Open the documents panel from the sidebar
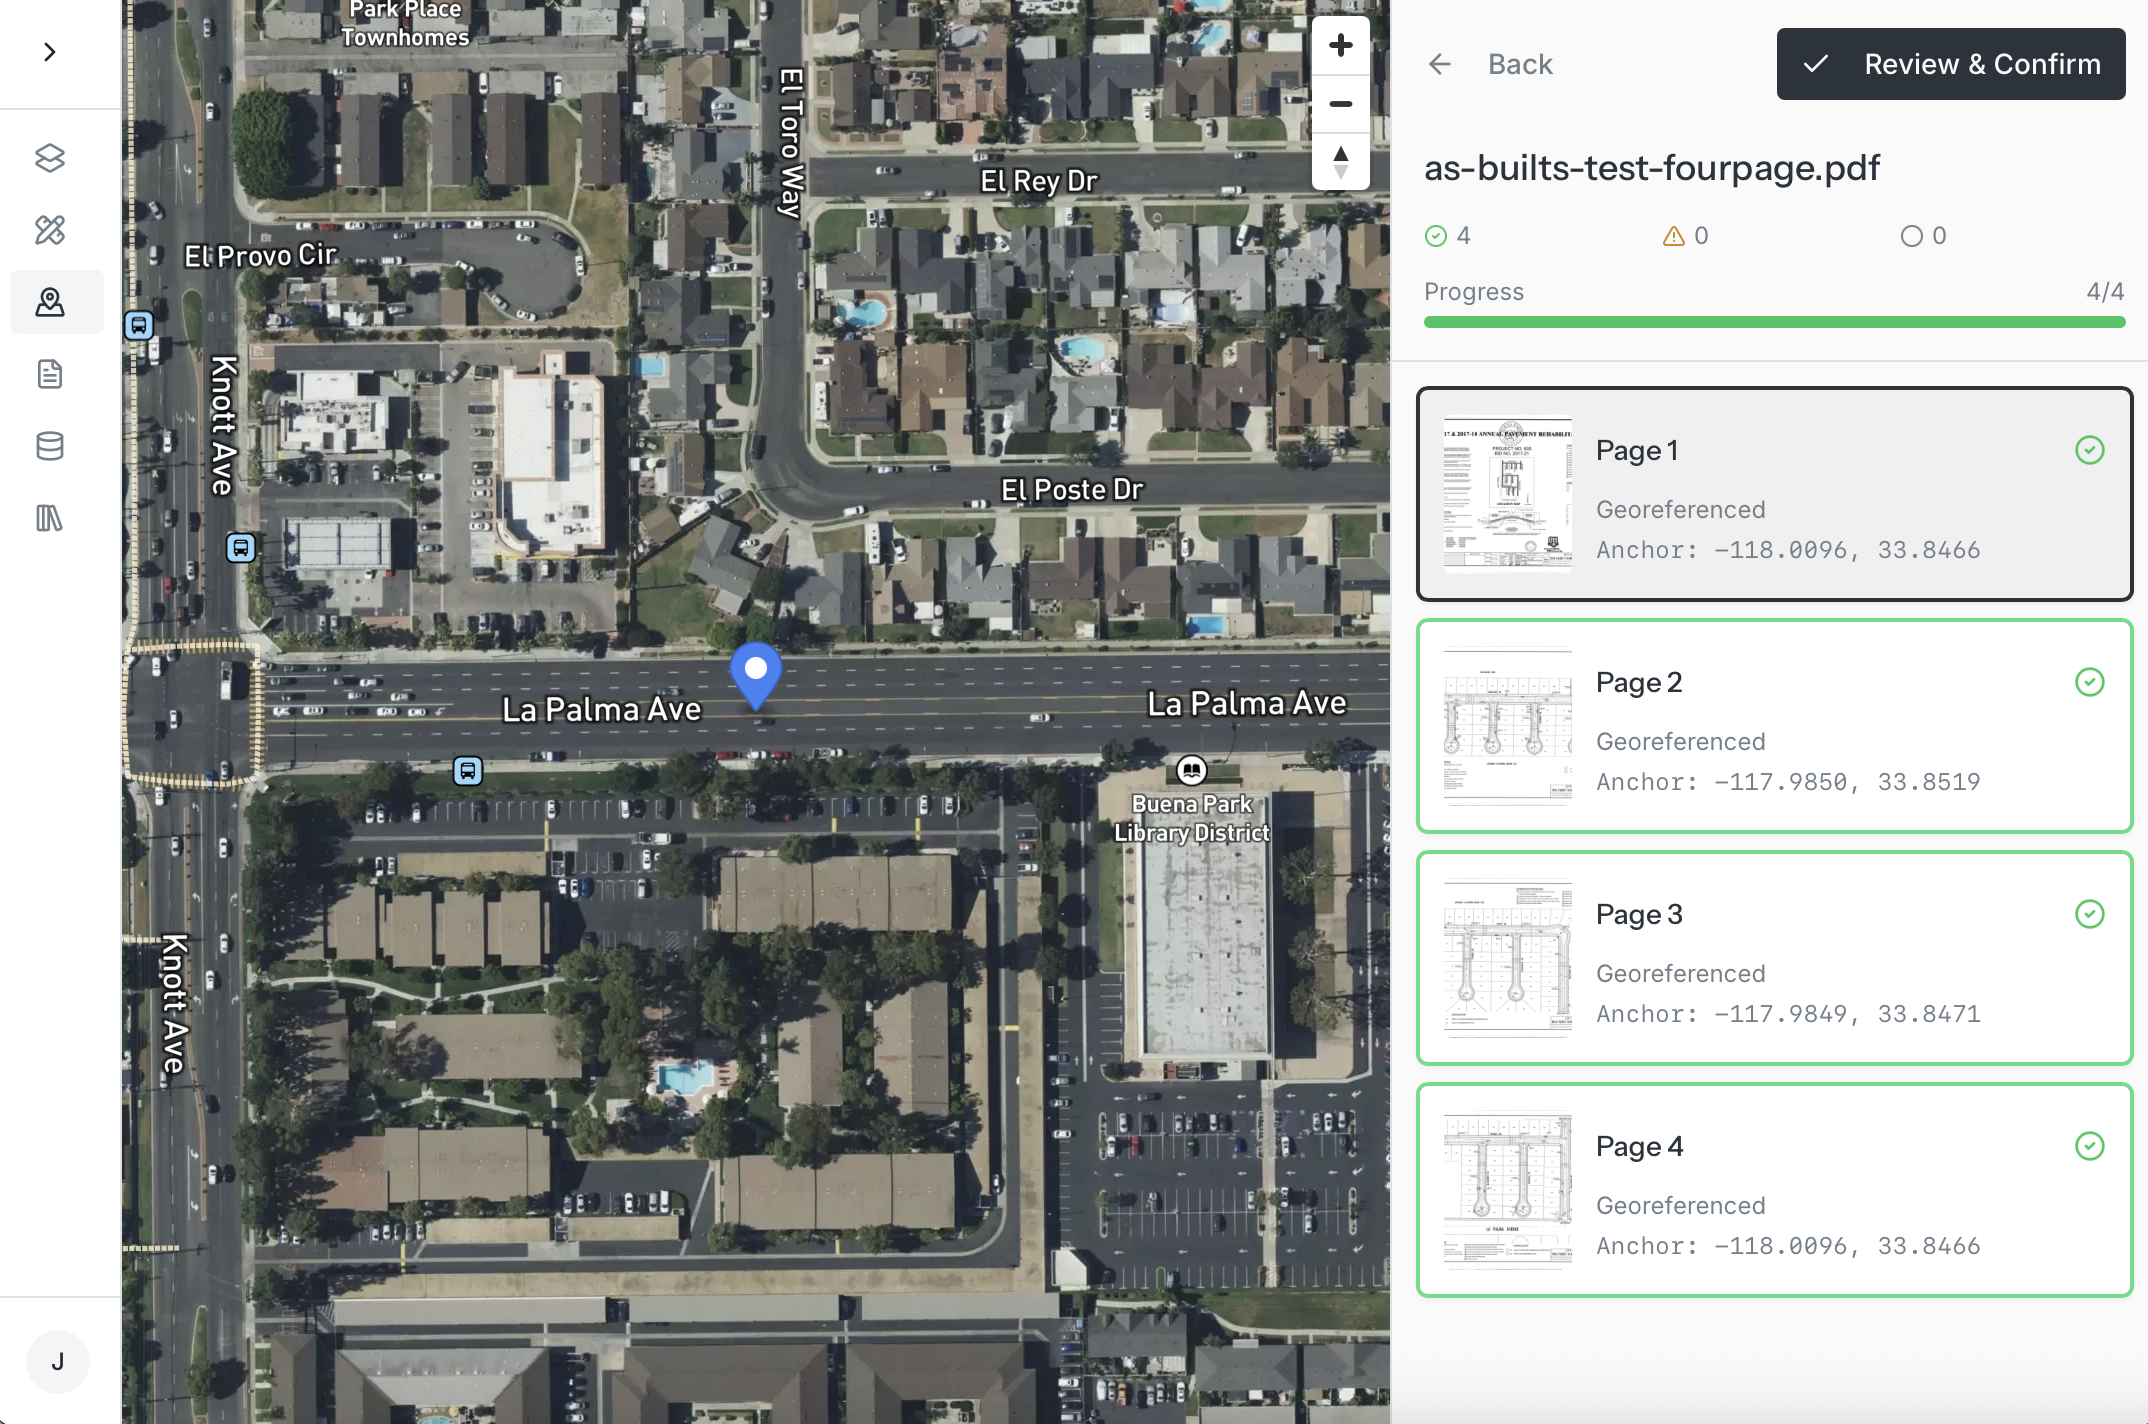This screenshot has height=1424, width=2148. point(48,373)
